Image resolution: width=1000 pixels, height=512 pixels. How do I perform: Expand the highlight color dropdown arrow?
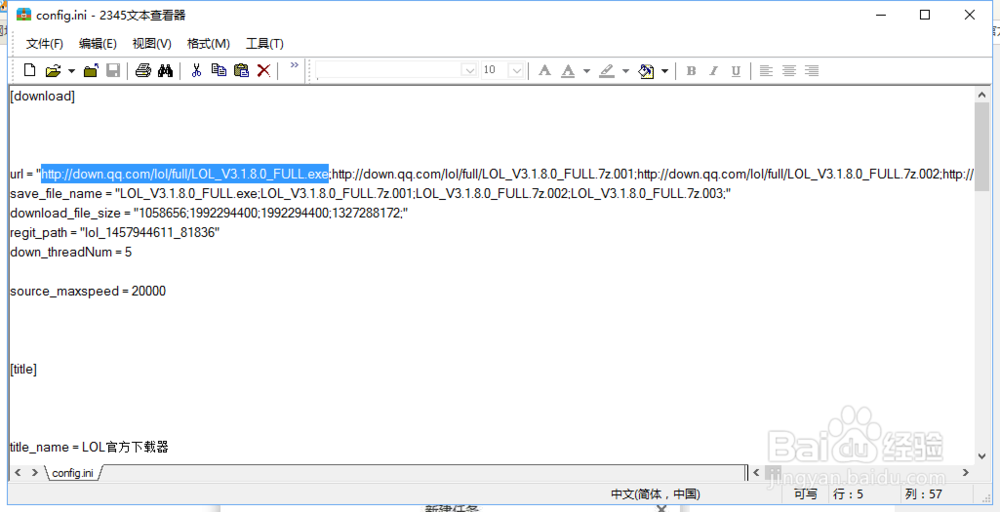(625, 71)
